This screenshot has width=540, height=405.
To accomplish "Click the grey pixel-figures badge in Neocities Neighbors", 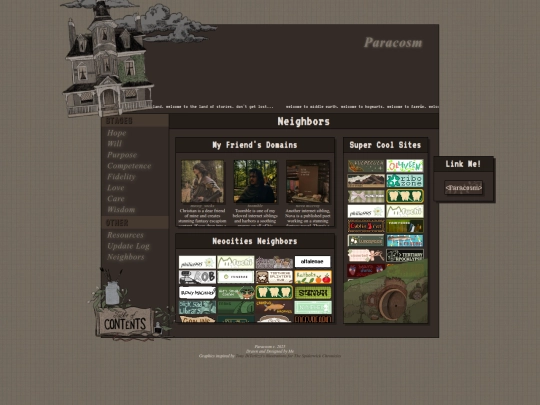I will [x=274, y=262].
